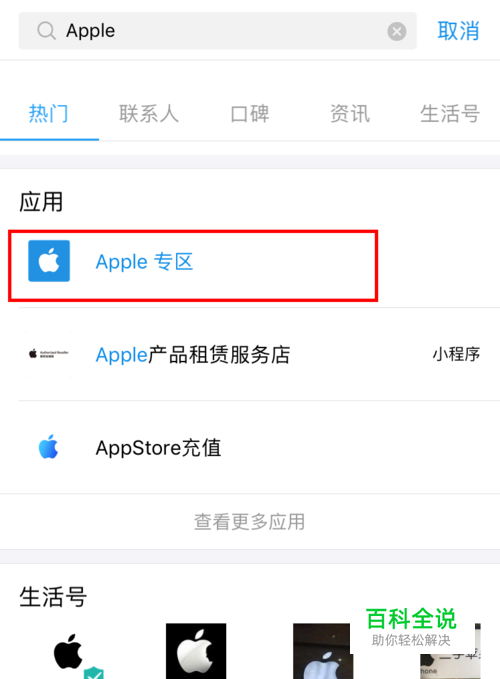Open the Apple产品租赁服务店 mini program

click(x=250, y=354)
